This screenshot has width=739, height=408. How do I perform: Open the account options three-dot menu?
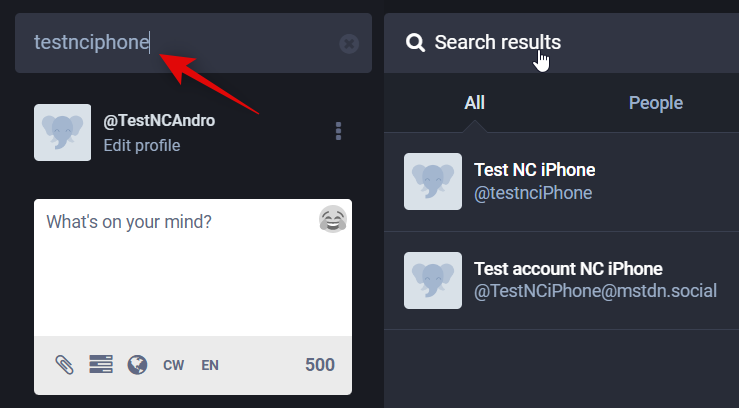pos(339,132)
